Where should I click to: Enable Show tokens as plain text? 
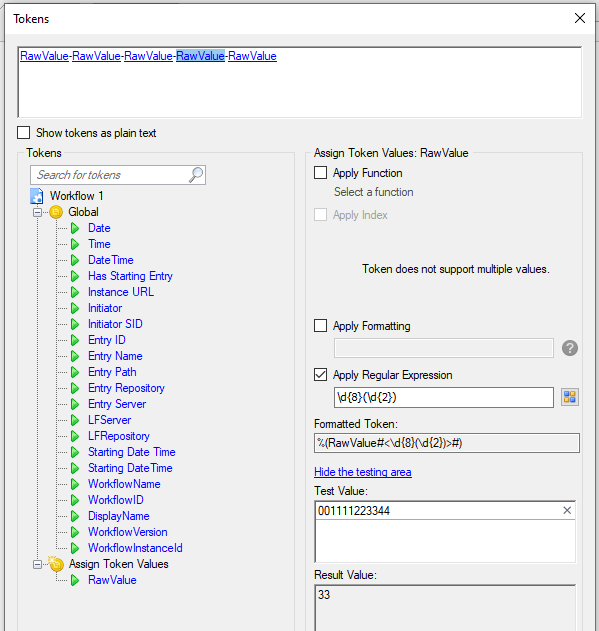tap(24, 132)
